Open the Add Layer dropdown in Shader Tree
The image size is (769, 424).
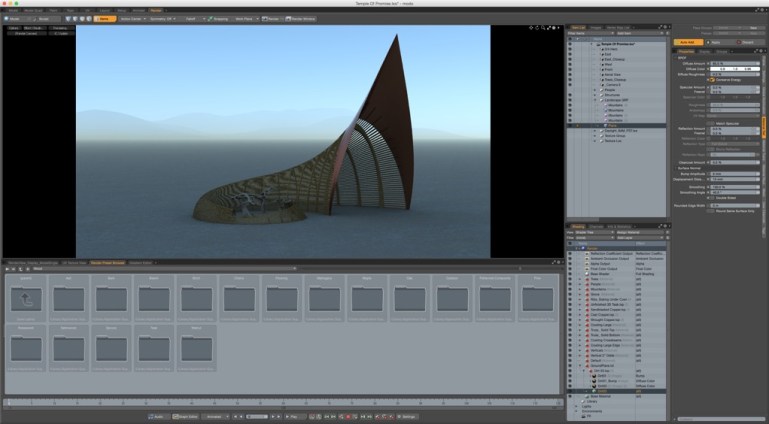tap(641, 238)
